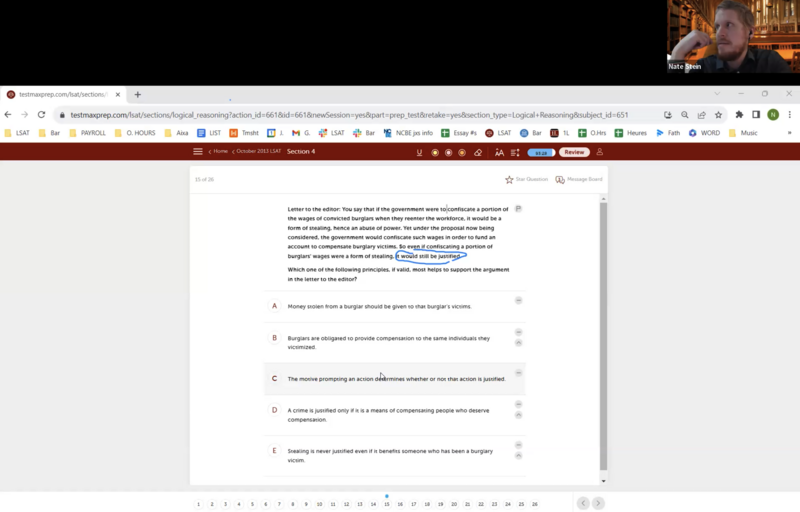Select the eraser tool in the toolbar

pos(478,152)
